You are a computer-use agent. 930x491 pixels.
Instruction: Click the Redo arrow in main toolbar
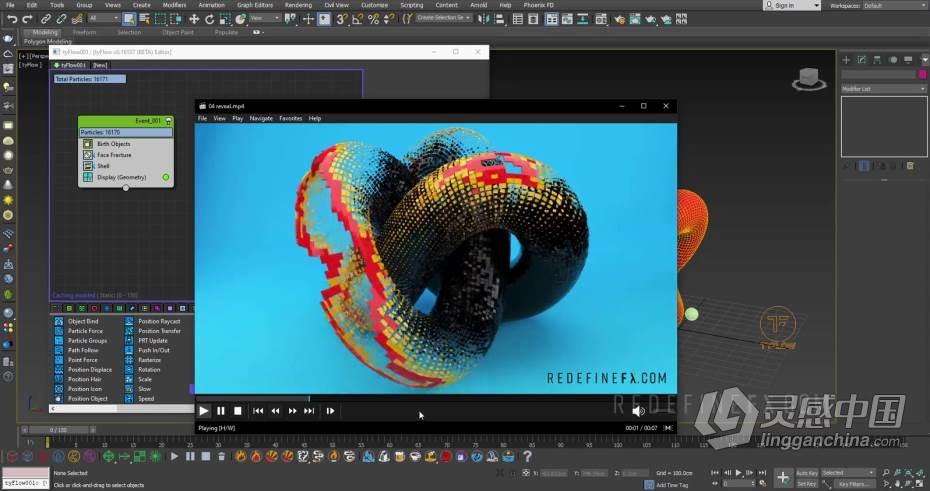point(27,19)
